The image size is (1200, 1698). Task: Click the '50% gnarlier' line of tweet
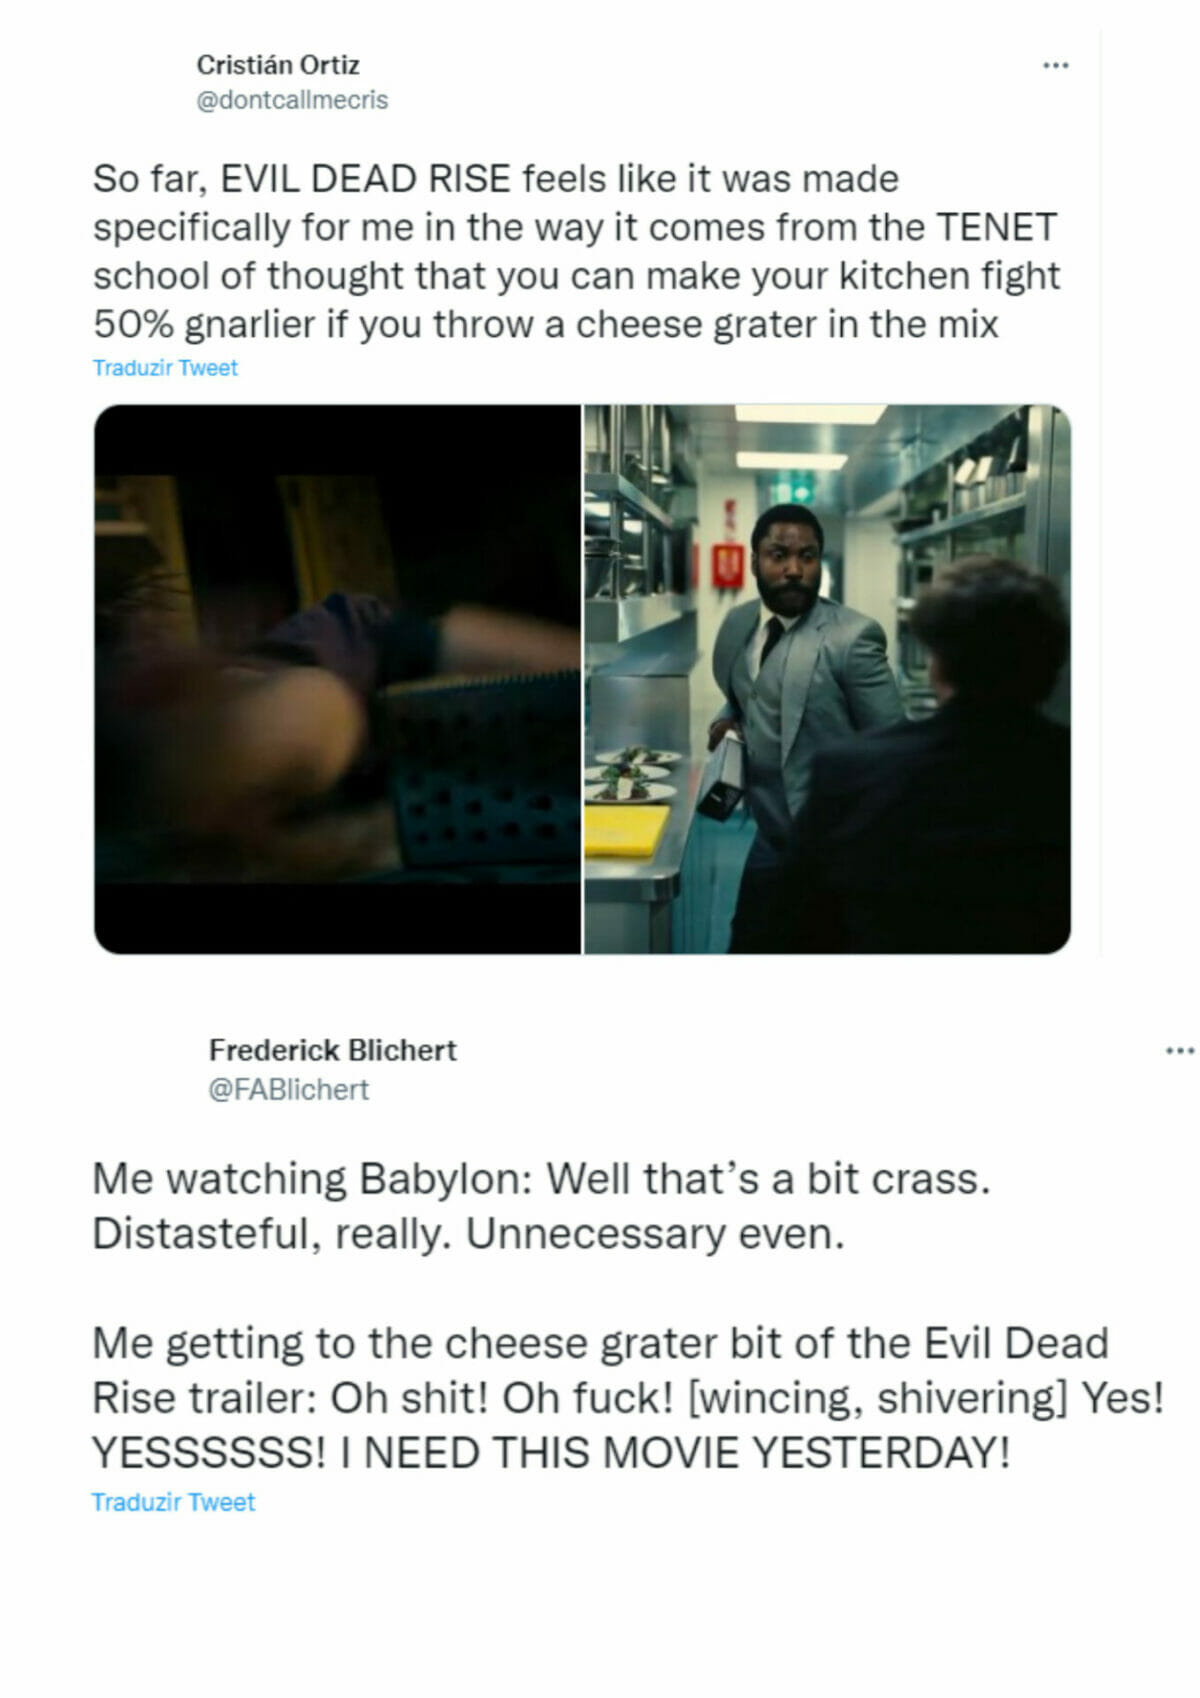(x=546, y=324)
